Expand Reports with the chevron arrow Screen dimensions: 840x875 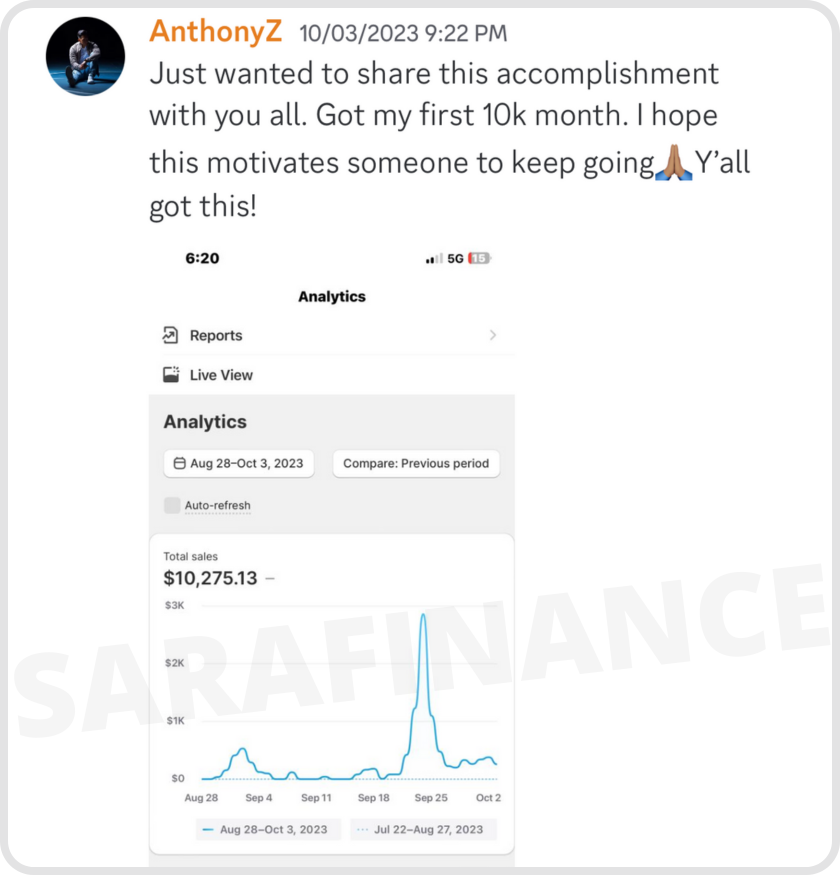tap(493, 336)
